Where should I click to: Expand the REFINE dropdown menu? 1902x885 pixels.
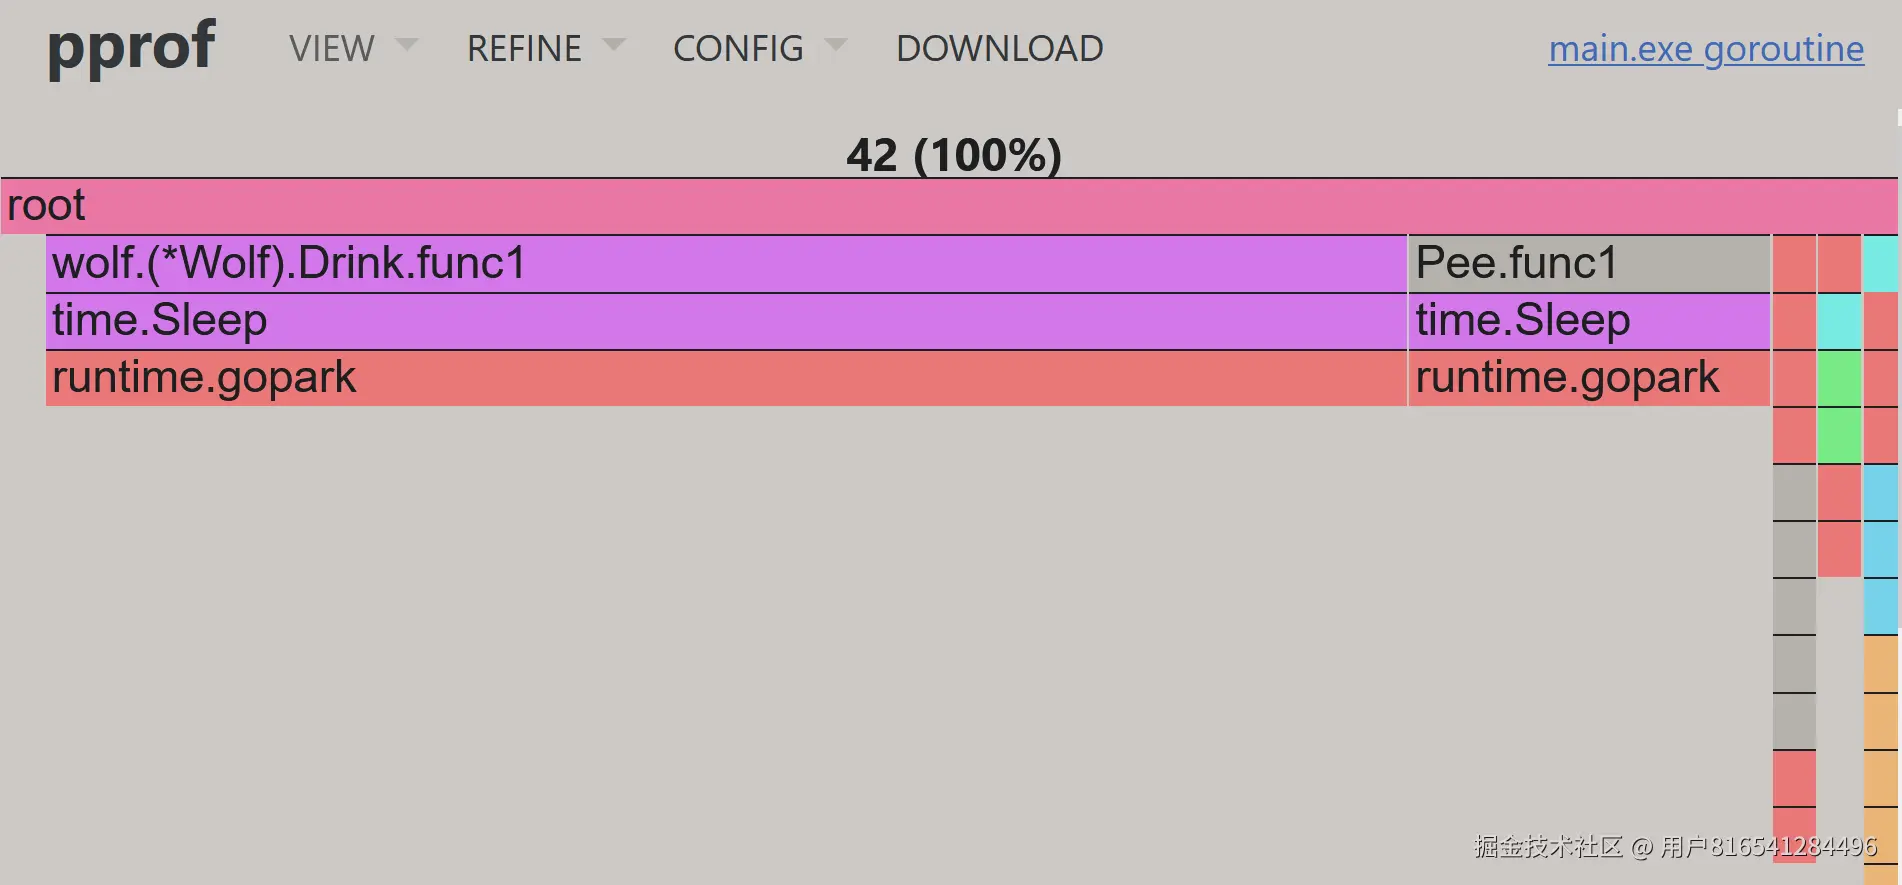[x=524, y=48]
